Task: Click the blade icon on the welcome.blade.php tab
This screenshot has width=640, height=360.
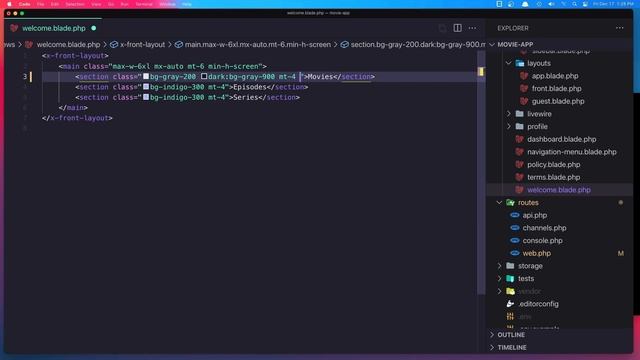Action: point(14,28)
